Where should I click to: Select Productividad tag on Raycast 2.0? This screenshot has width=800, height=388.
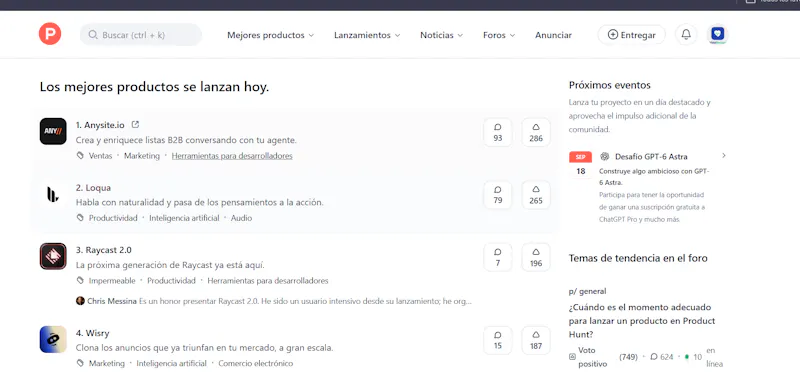[171, 281]
